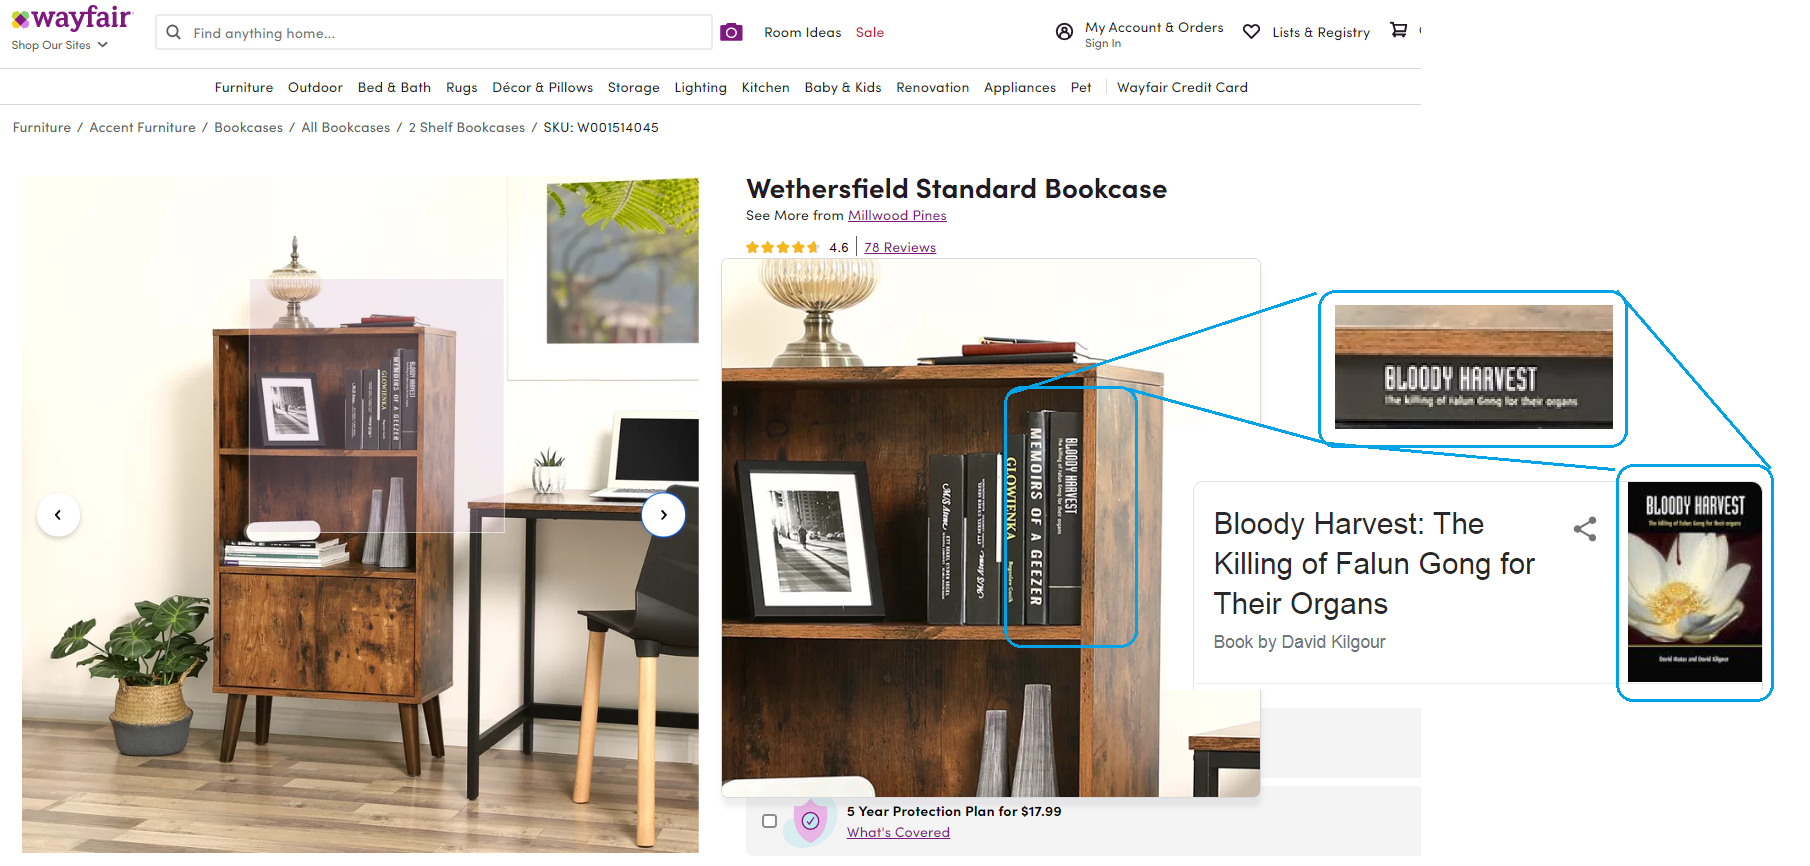Open the Millwood Pines brand link
The image size is (1810, 866).
coord(897,215)
